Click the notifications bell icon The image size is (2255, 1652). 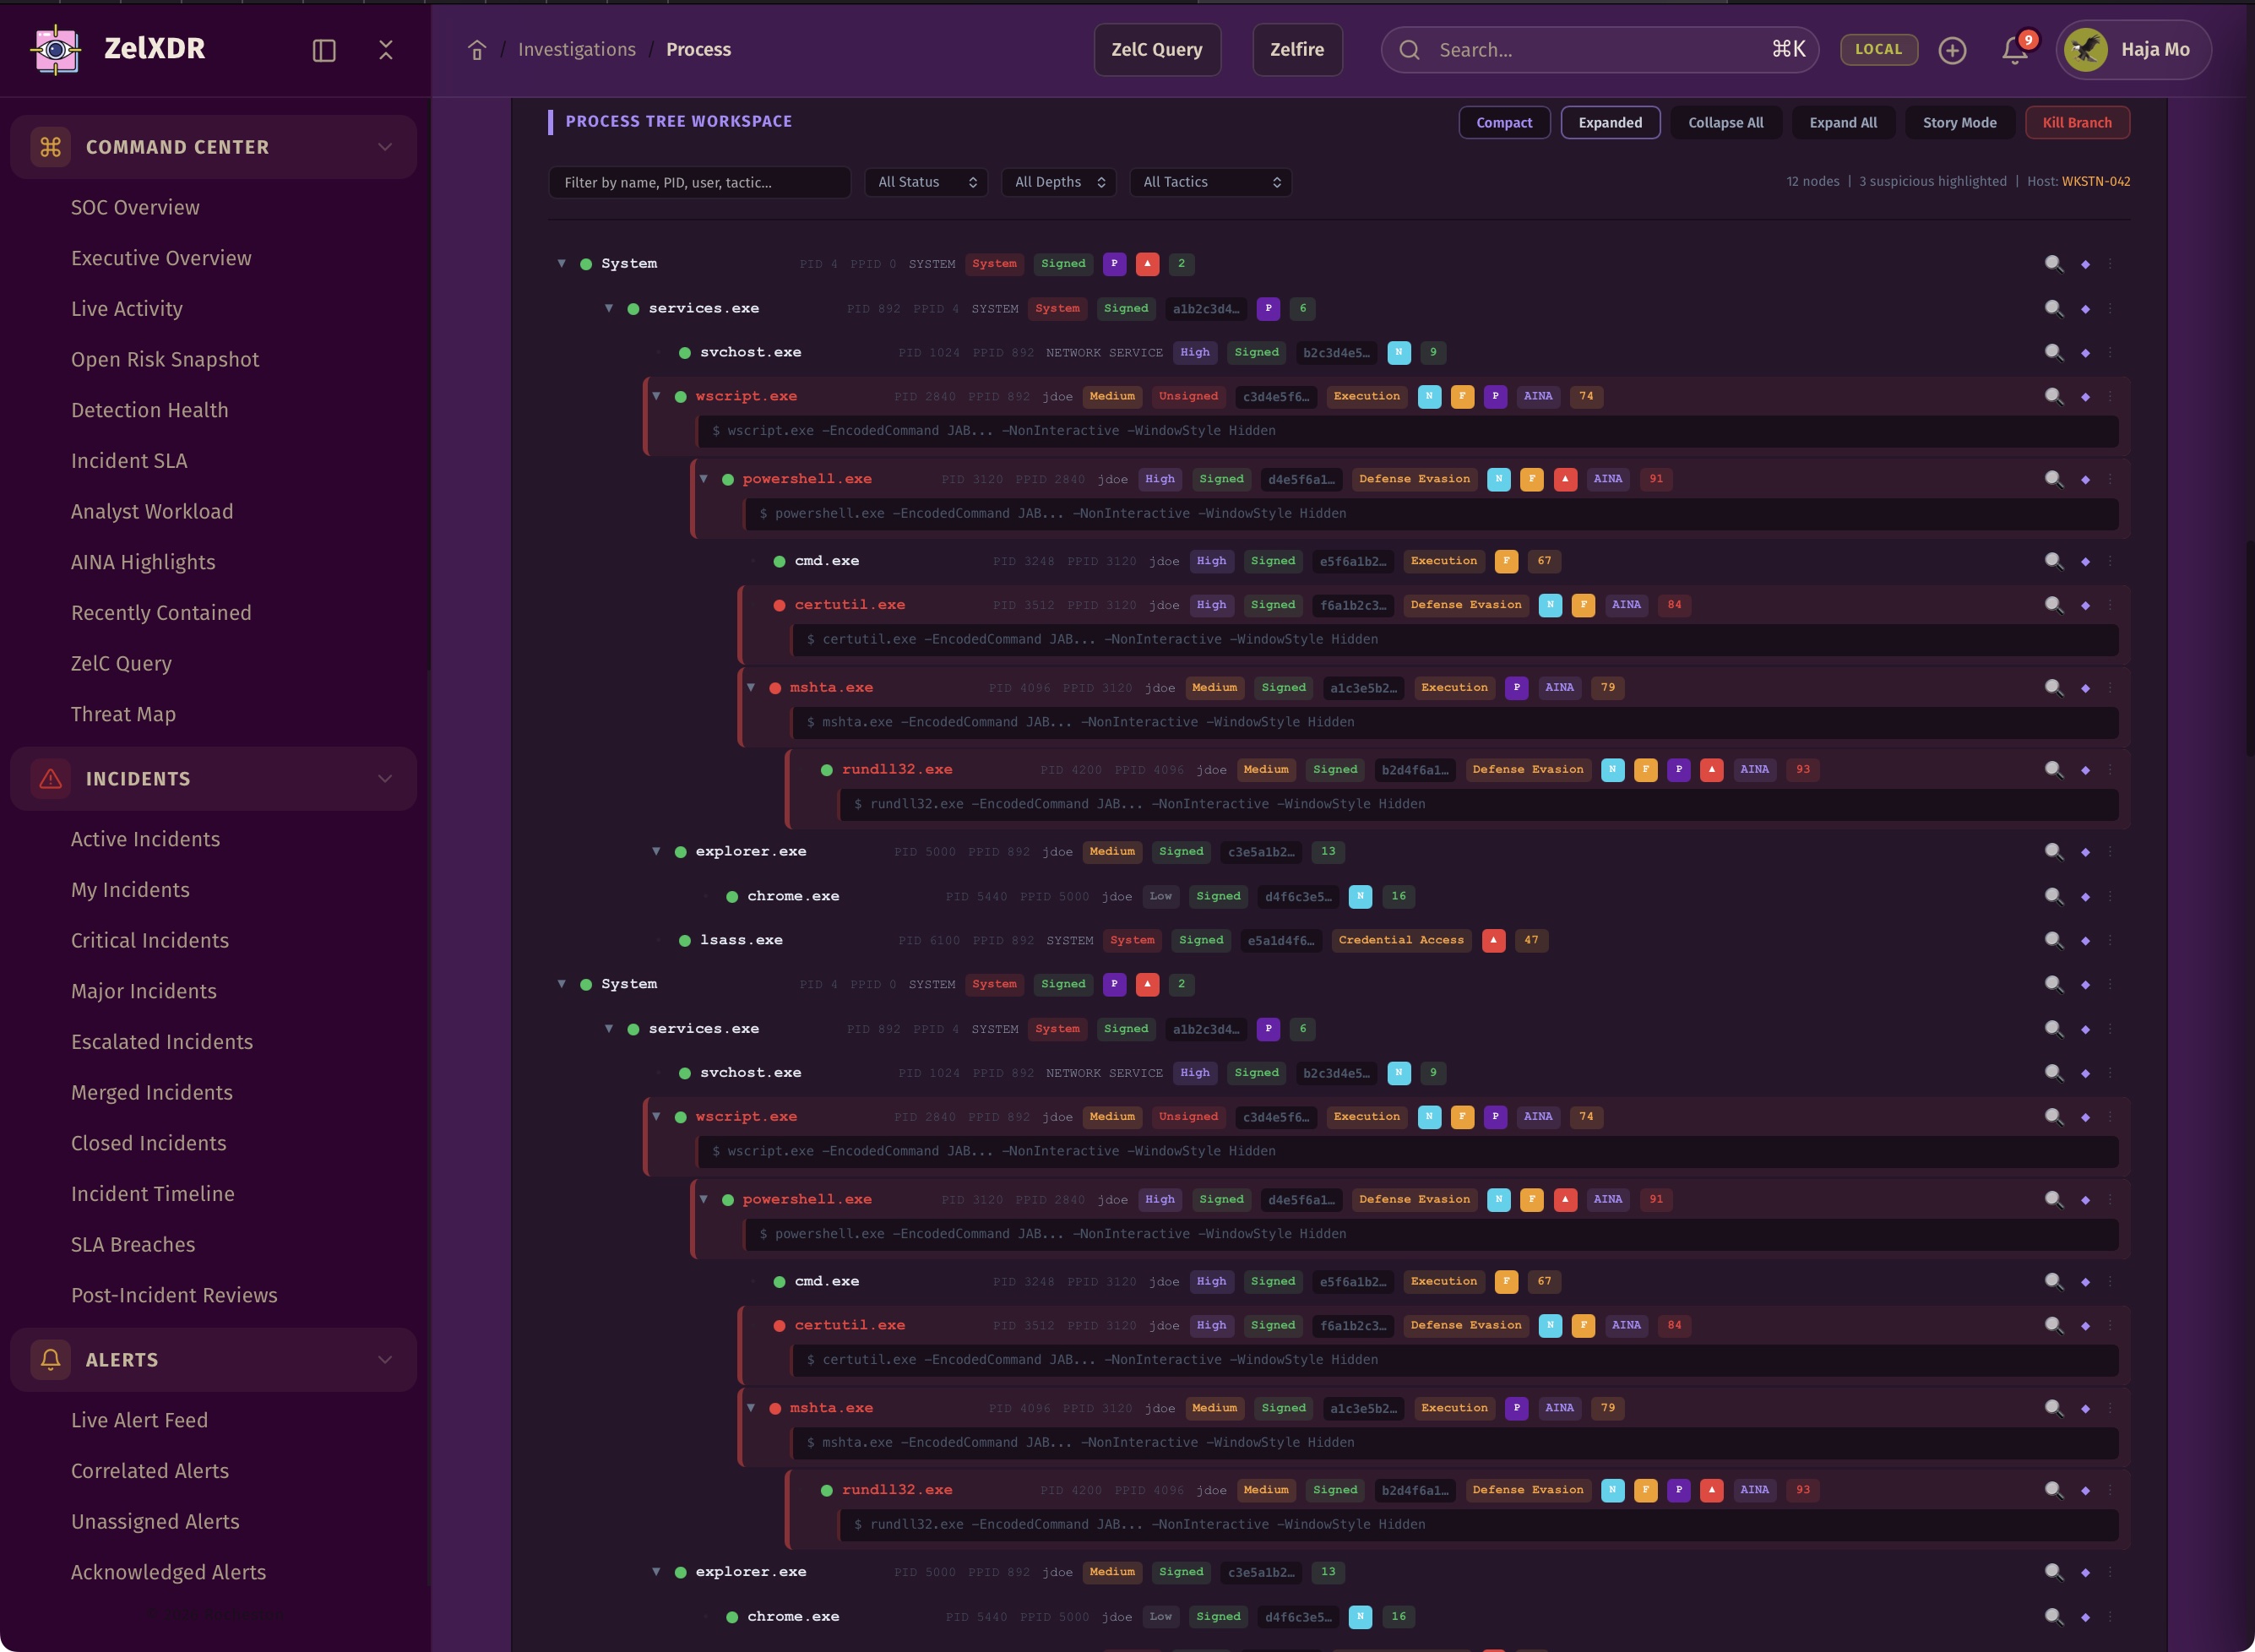[2014, 50]
